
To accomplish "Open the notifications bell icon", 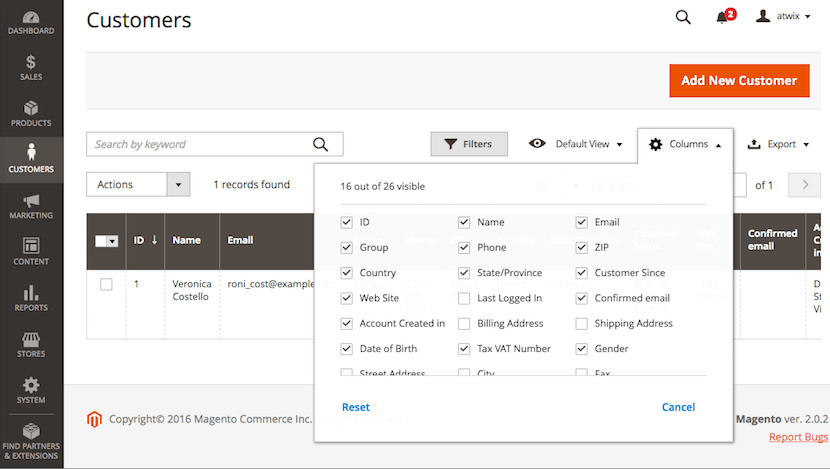I will 722,17.
